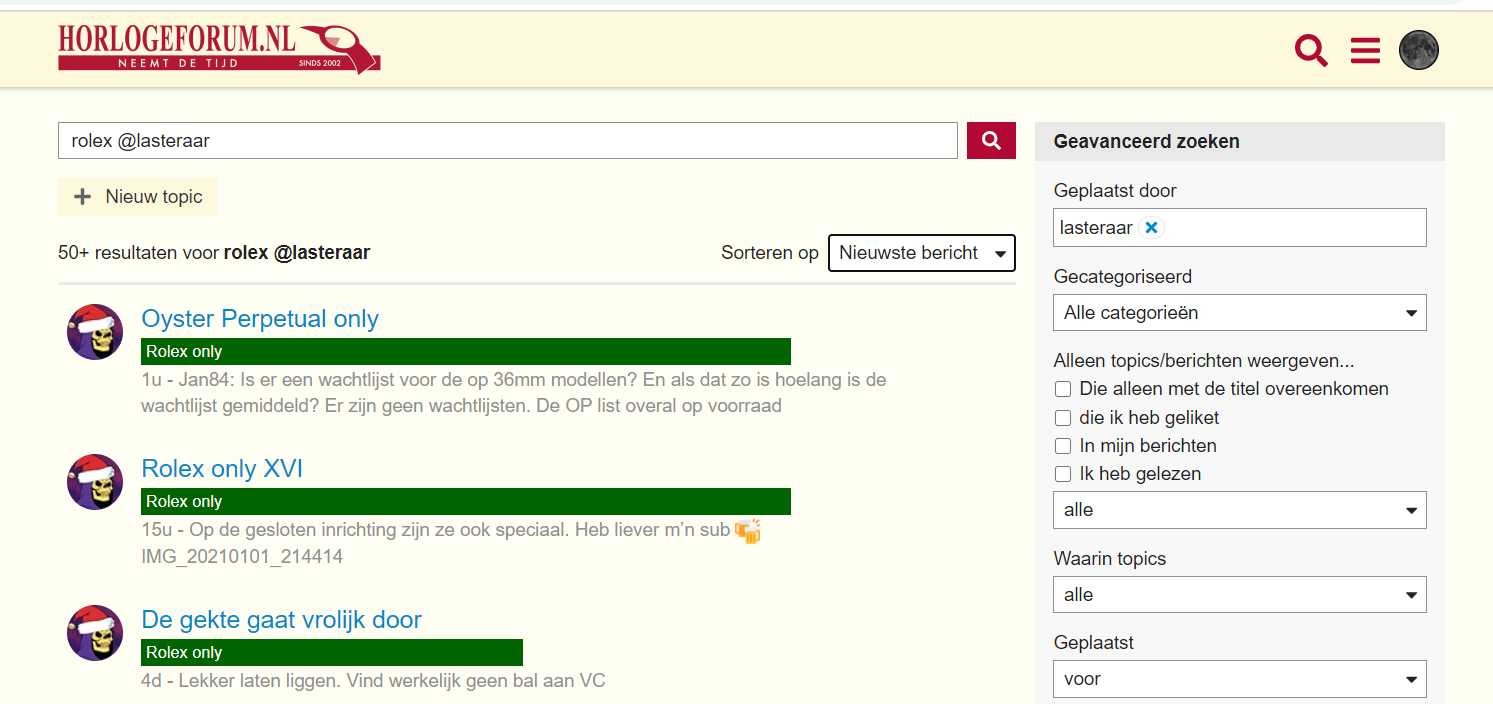Open the 'Waarin topics' dropdown

coord(1240,595)
